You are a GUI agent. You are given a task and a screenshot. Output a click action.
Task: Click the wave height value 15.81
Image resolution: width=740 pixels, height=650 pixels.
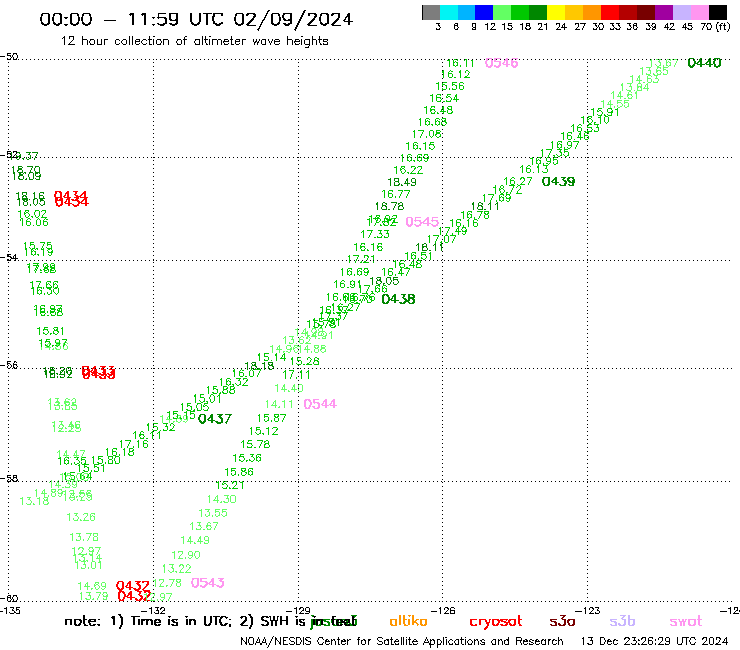[50, 331]
